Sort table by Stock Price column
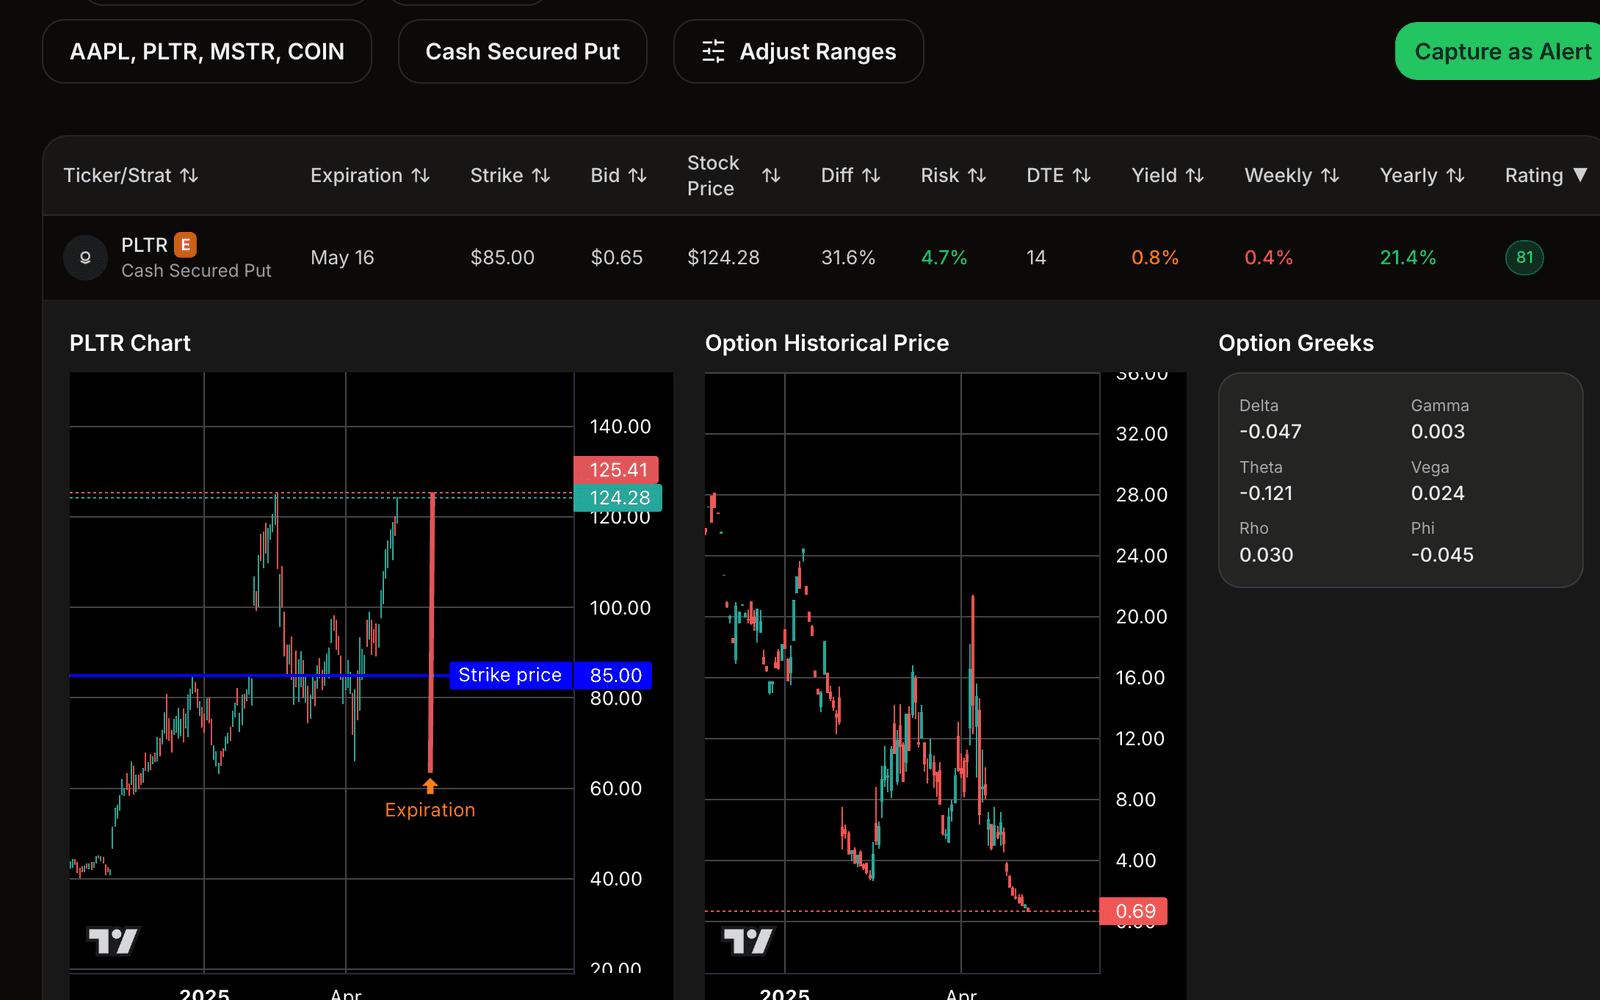This screenshot has height=1000, width=1600. (x=733, y=176)
